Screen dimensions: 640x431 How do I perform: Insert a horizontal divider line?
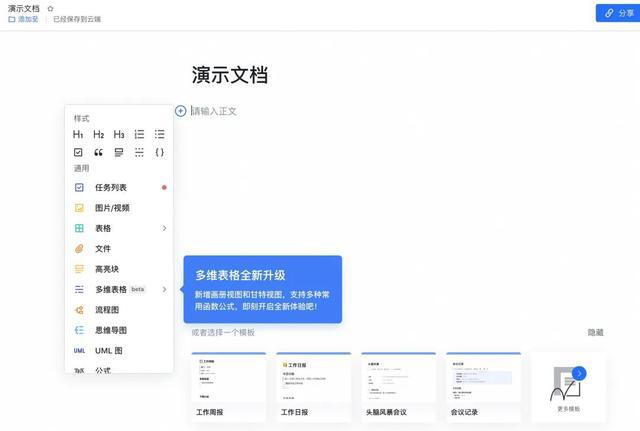[139, 152]
